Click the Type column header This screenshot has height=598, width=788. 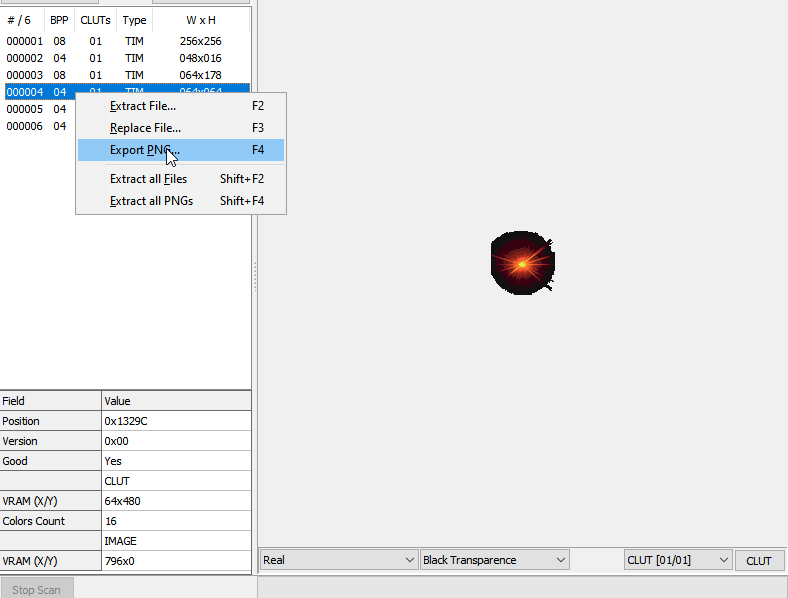click(134, 20)
